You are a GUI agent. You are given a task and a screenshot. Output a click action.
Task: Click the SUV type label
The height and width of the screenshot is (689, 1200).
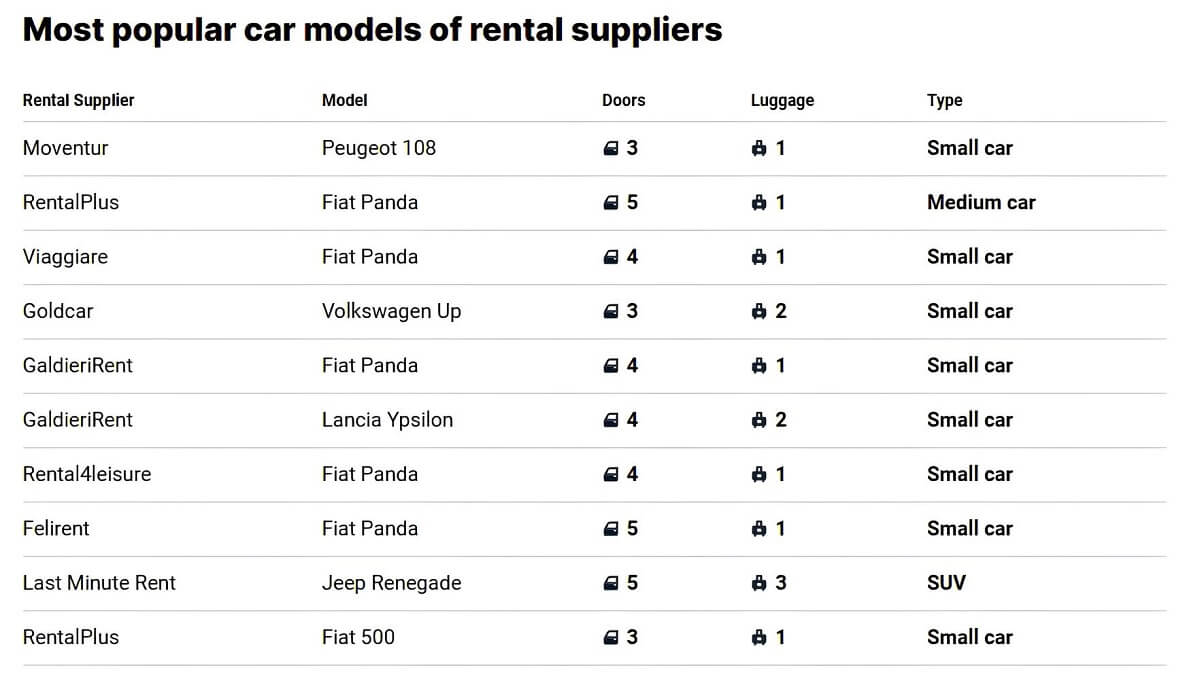[946, 583]
